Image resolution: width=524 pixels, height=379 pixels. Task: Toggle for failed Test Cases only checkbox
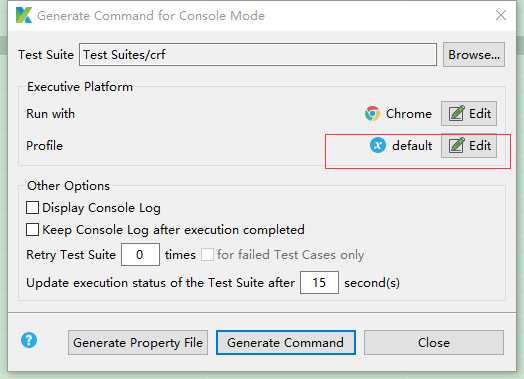point(207,255)
